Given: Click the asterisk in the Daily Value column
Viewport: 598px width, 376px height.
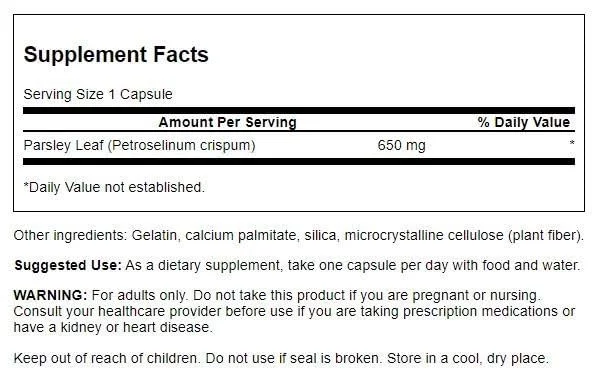Looking at the screenshot, I should coord(572,143).
